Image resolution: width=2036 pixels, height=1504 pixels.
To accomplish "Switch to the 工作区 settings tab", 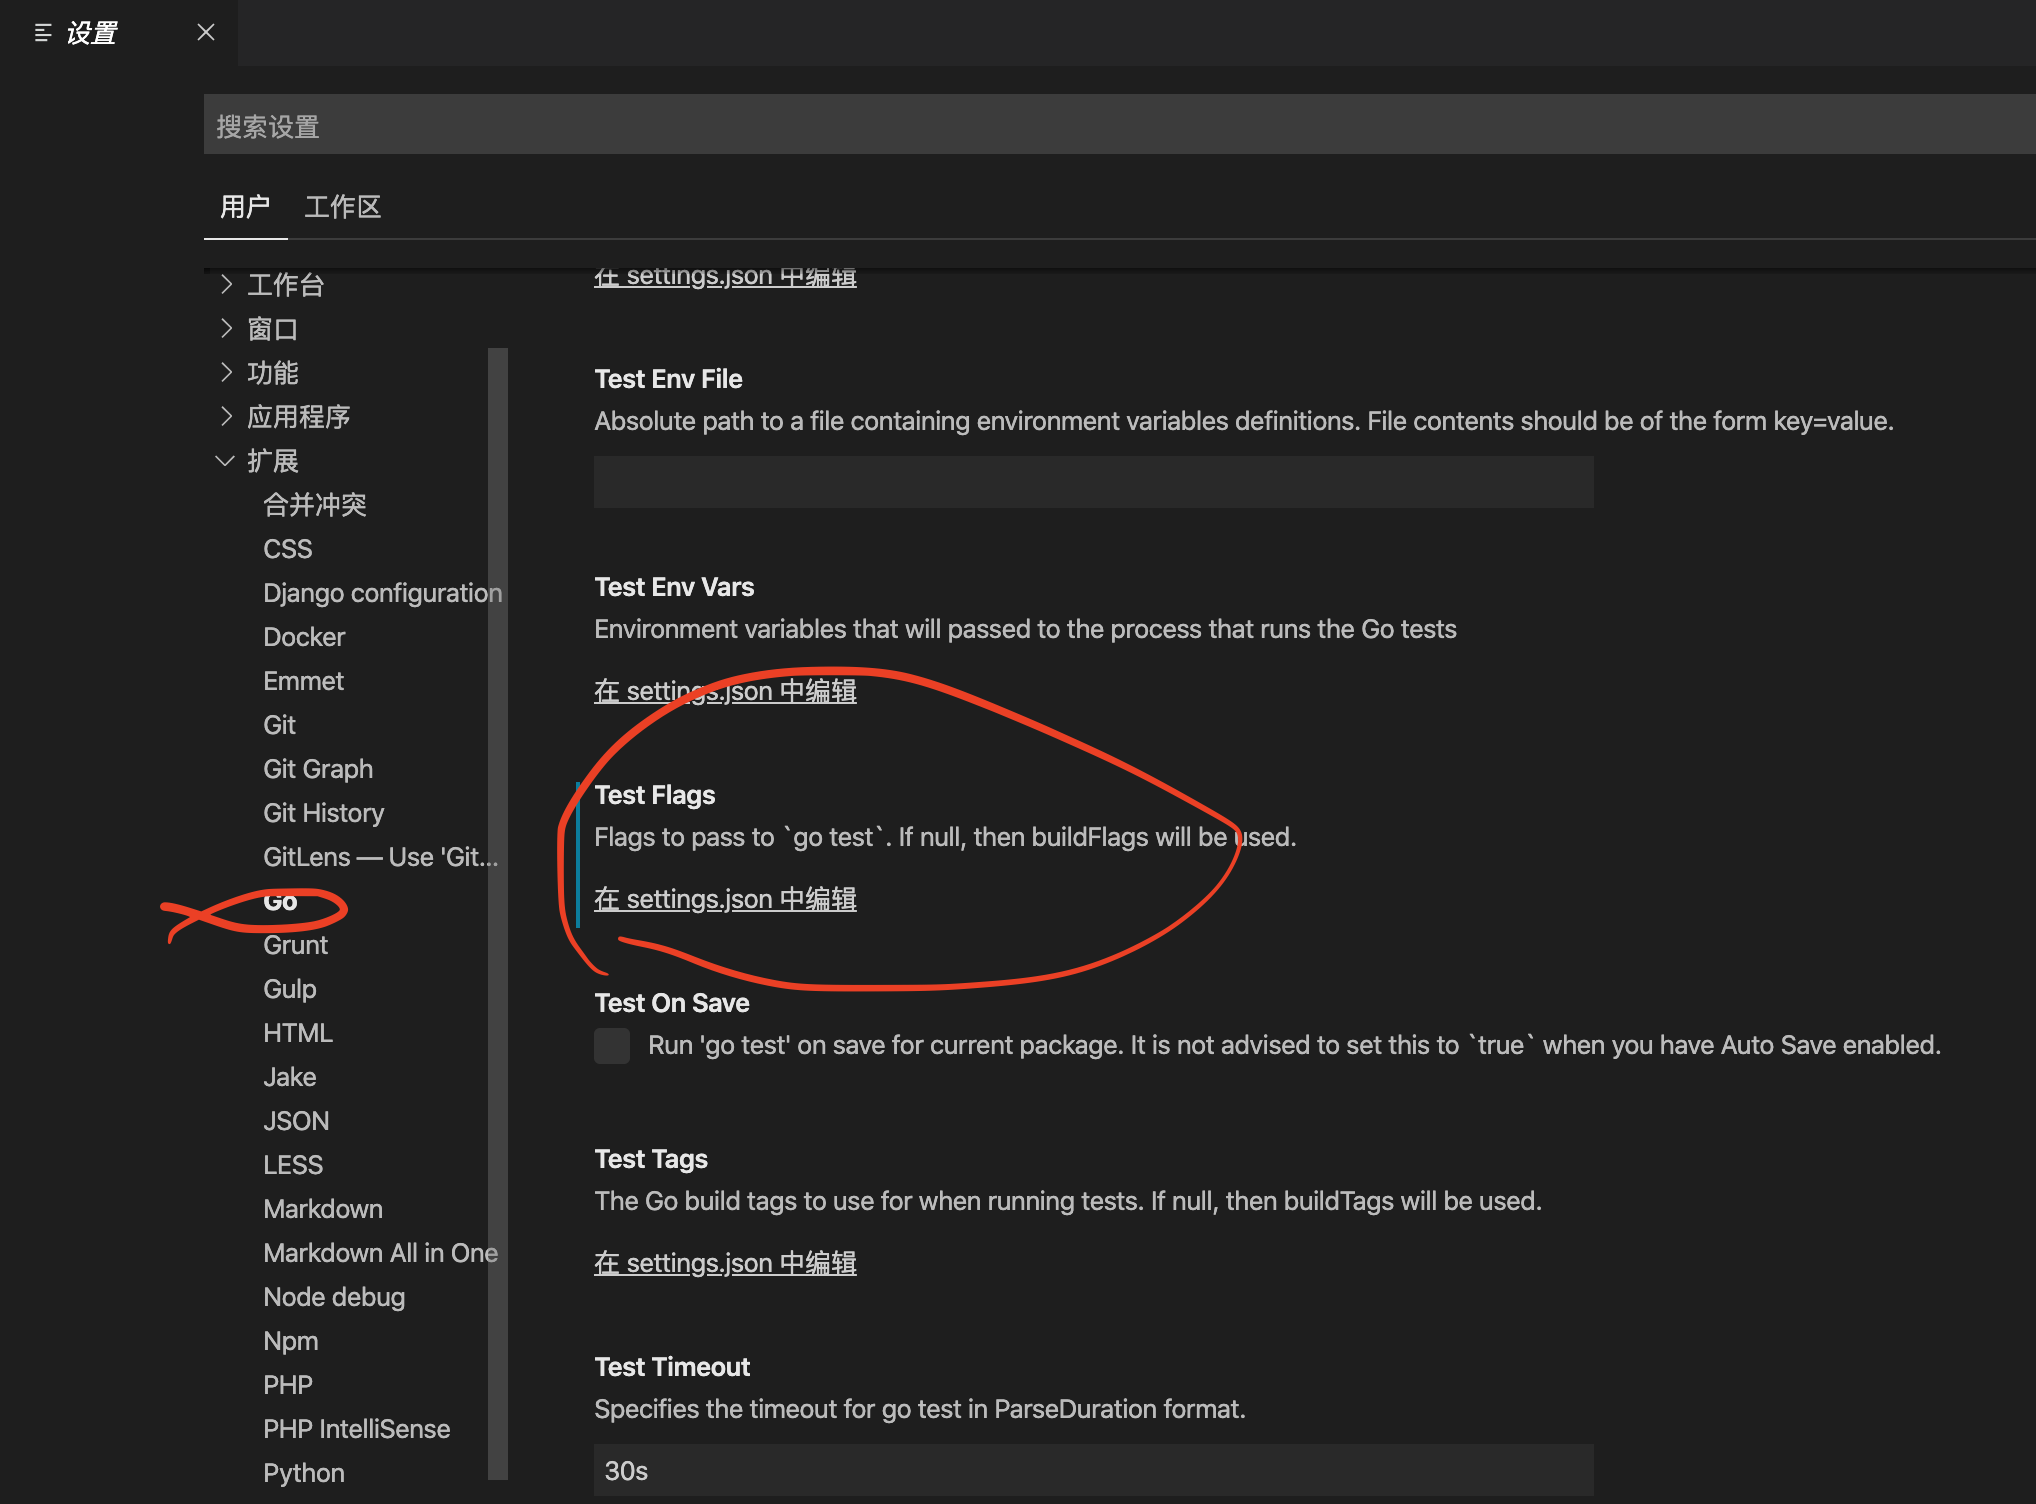I will point(343,207).
